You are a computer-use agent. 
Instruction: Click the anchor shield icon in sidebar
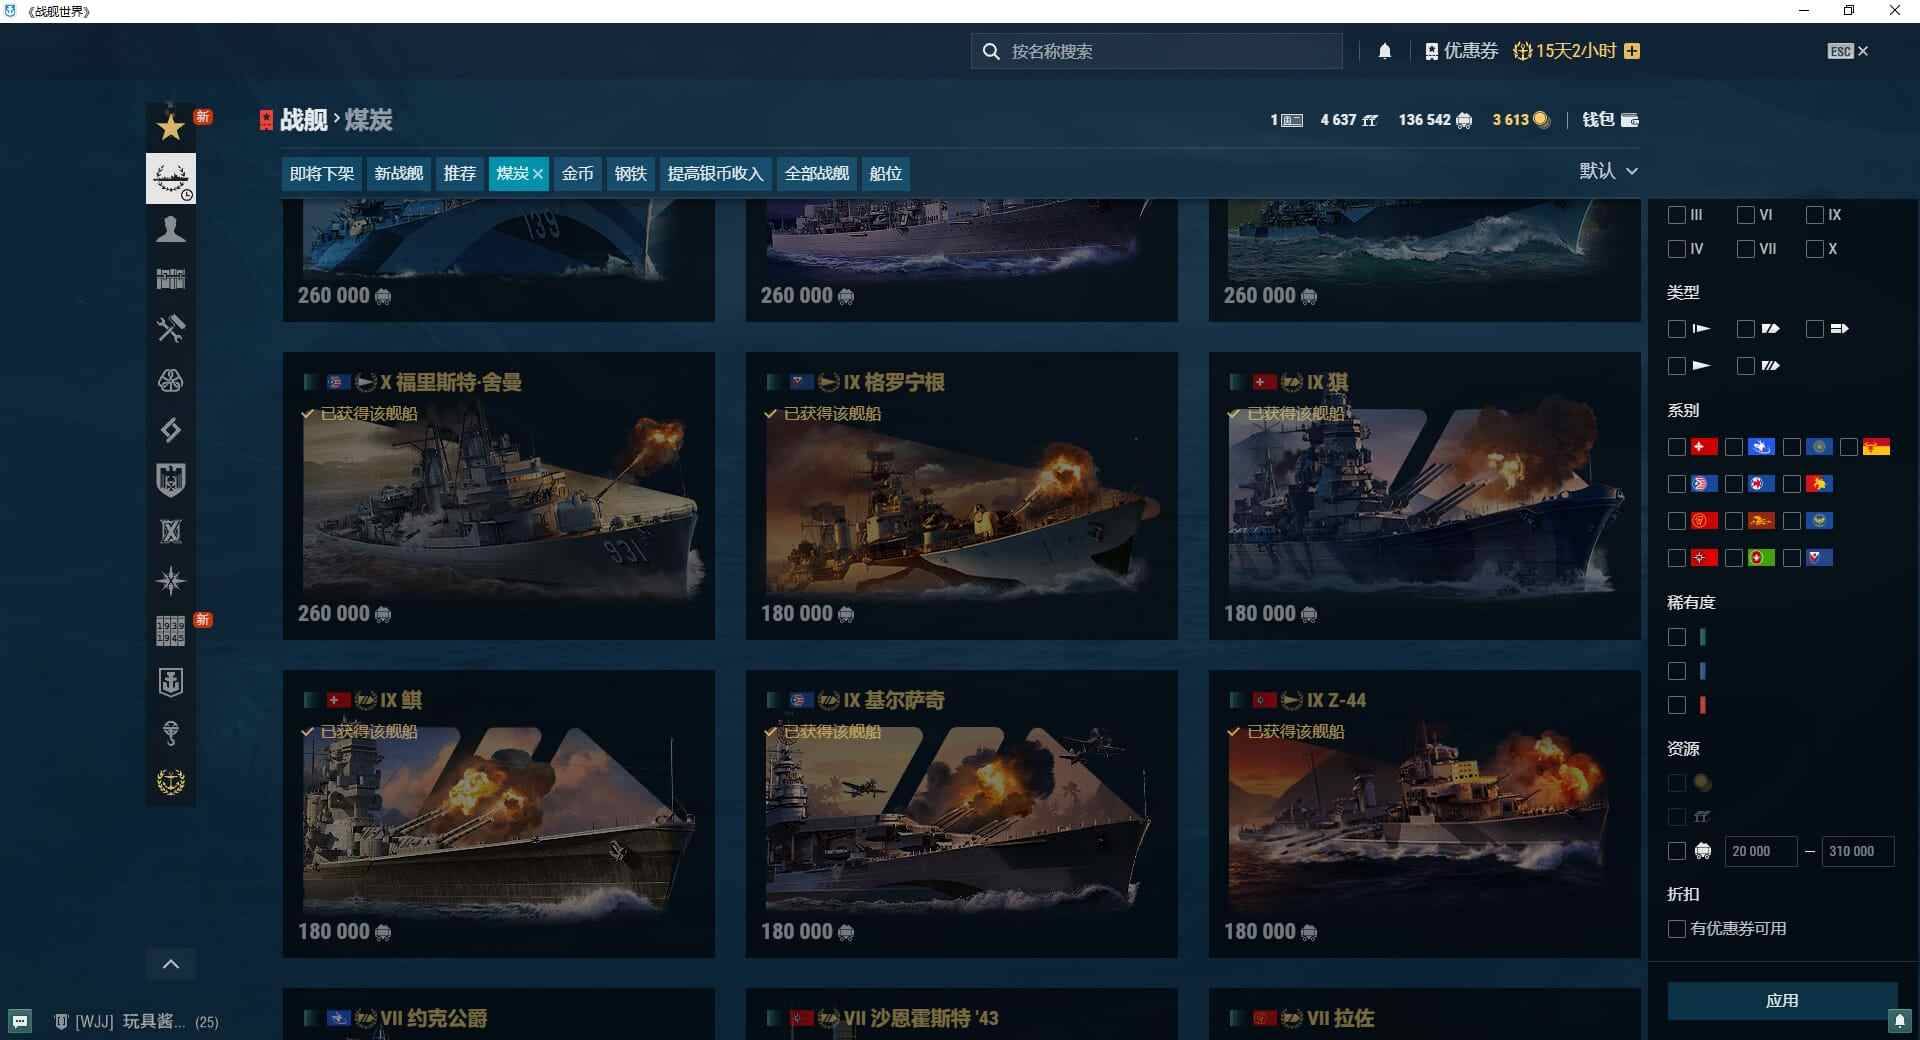coord(171,681)
